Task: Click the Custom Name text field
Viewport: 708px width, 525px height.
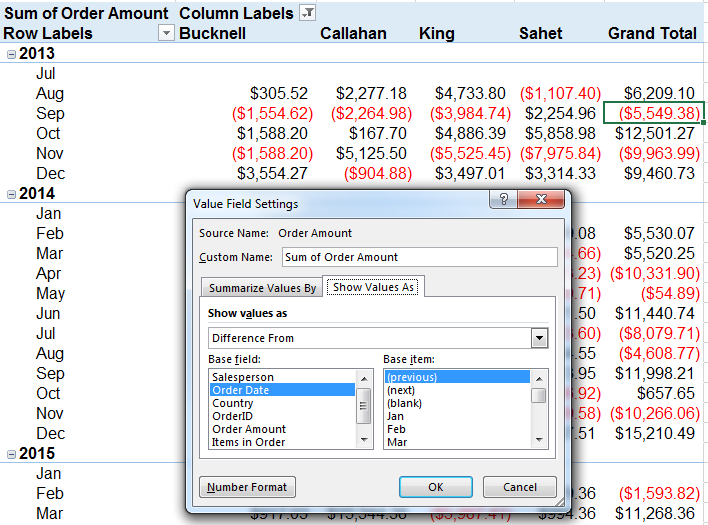Action: coord(419,257)
